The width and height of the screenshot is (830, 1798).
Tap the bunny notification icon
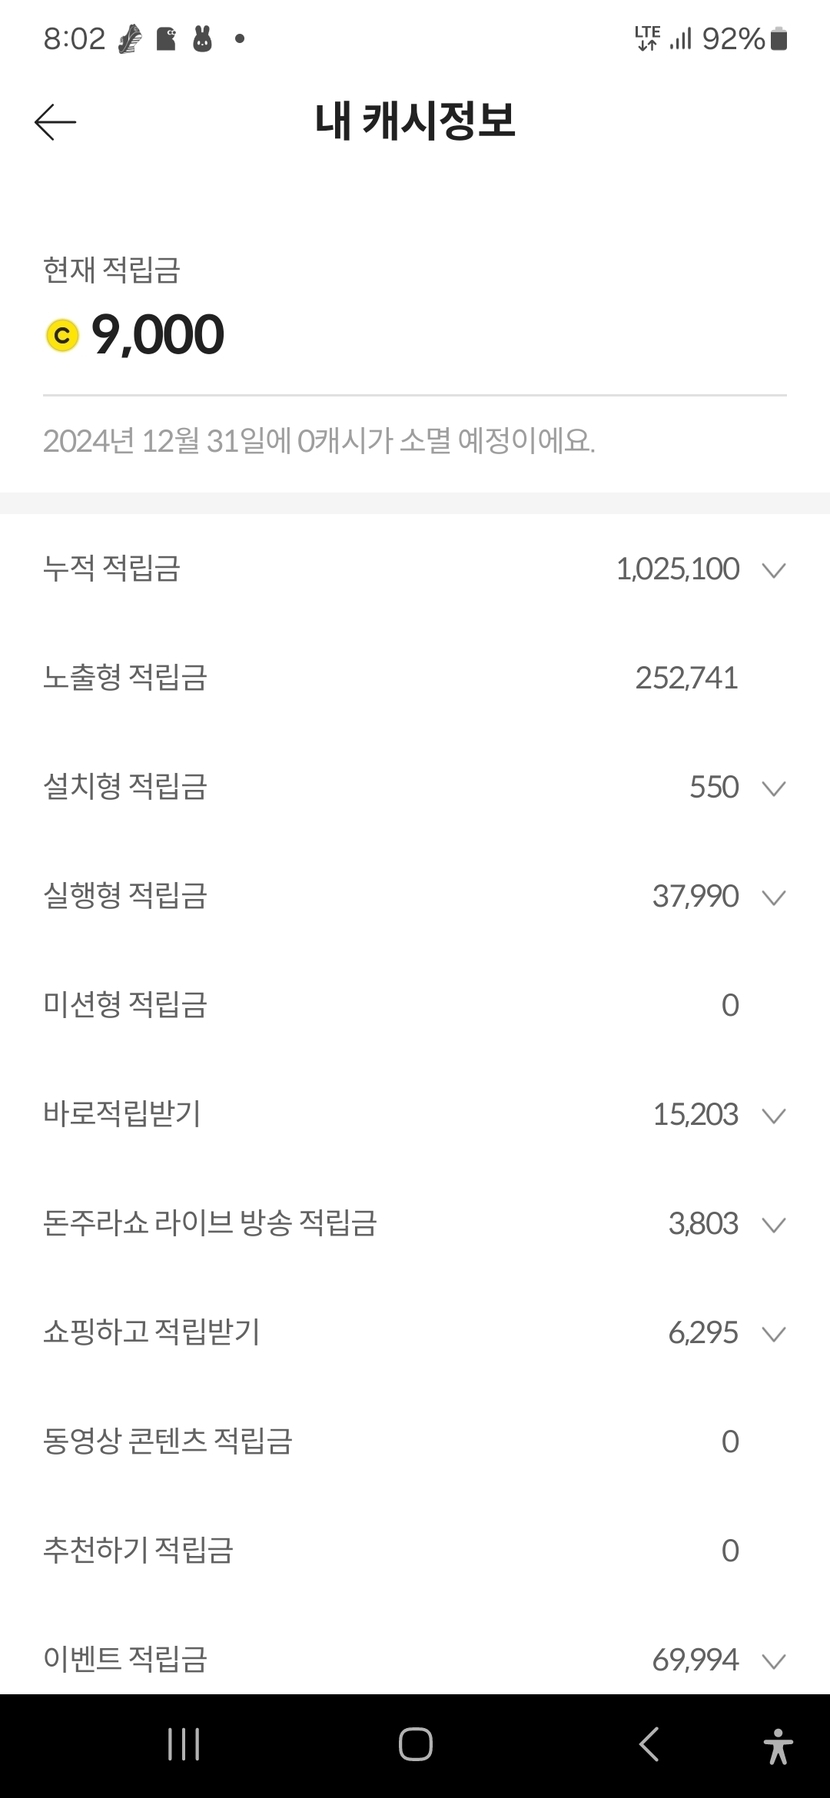tap(202, 39)
